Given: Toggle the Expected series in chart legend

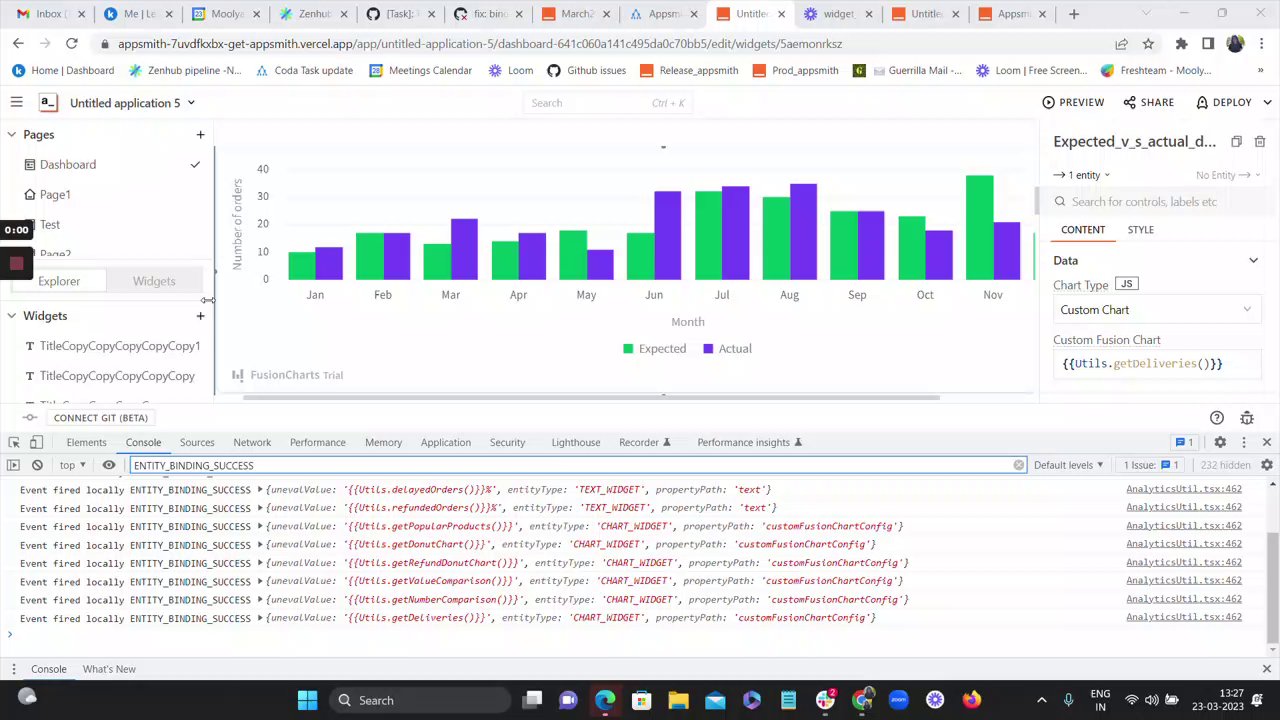Looking at the screenshot, I should point(654,348).
